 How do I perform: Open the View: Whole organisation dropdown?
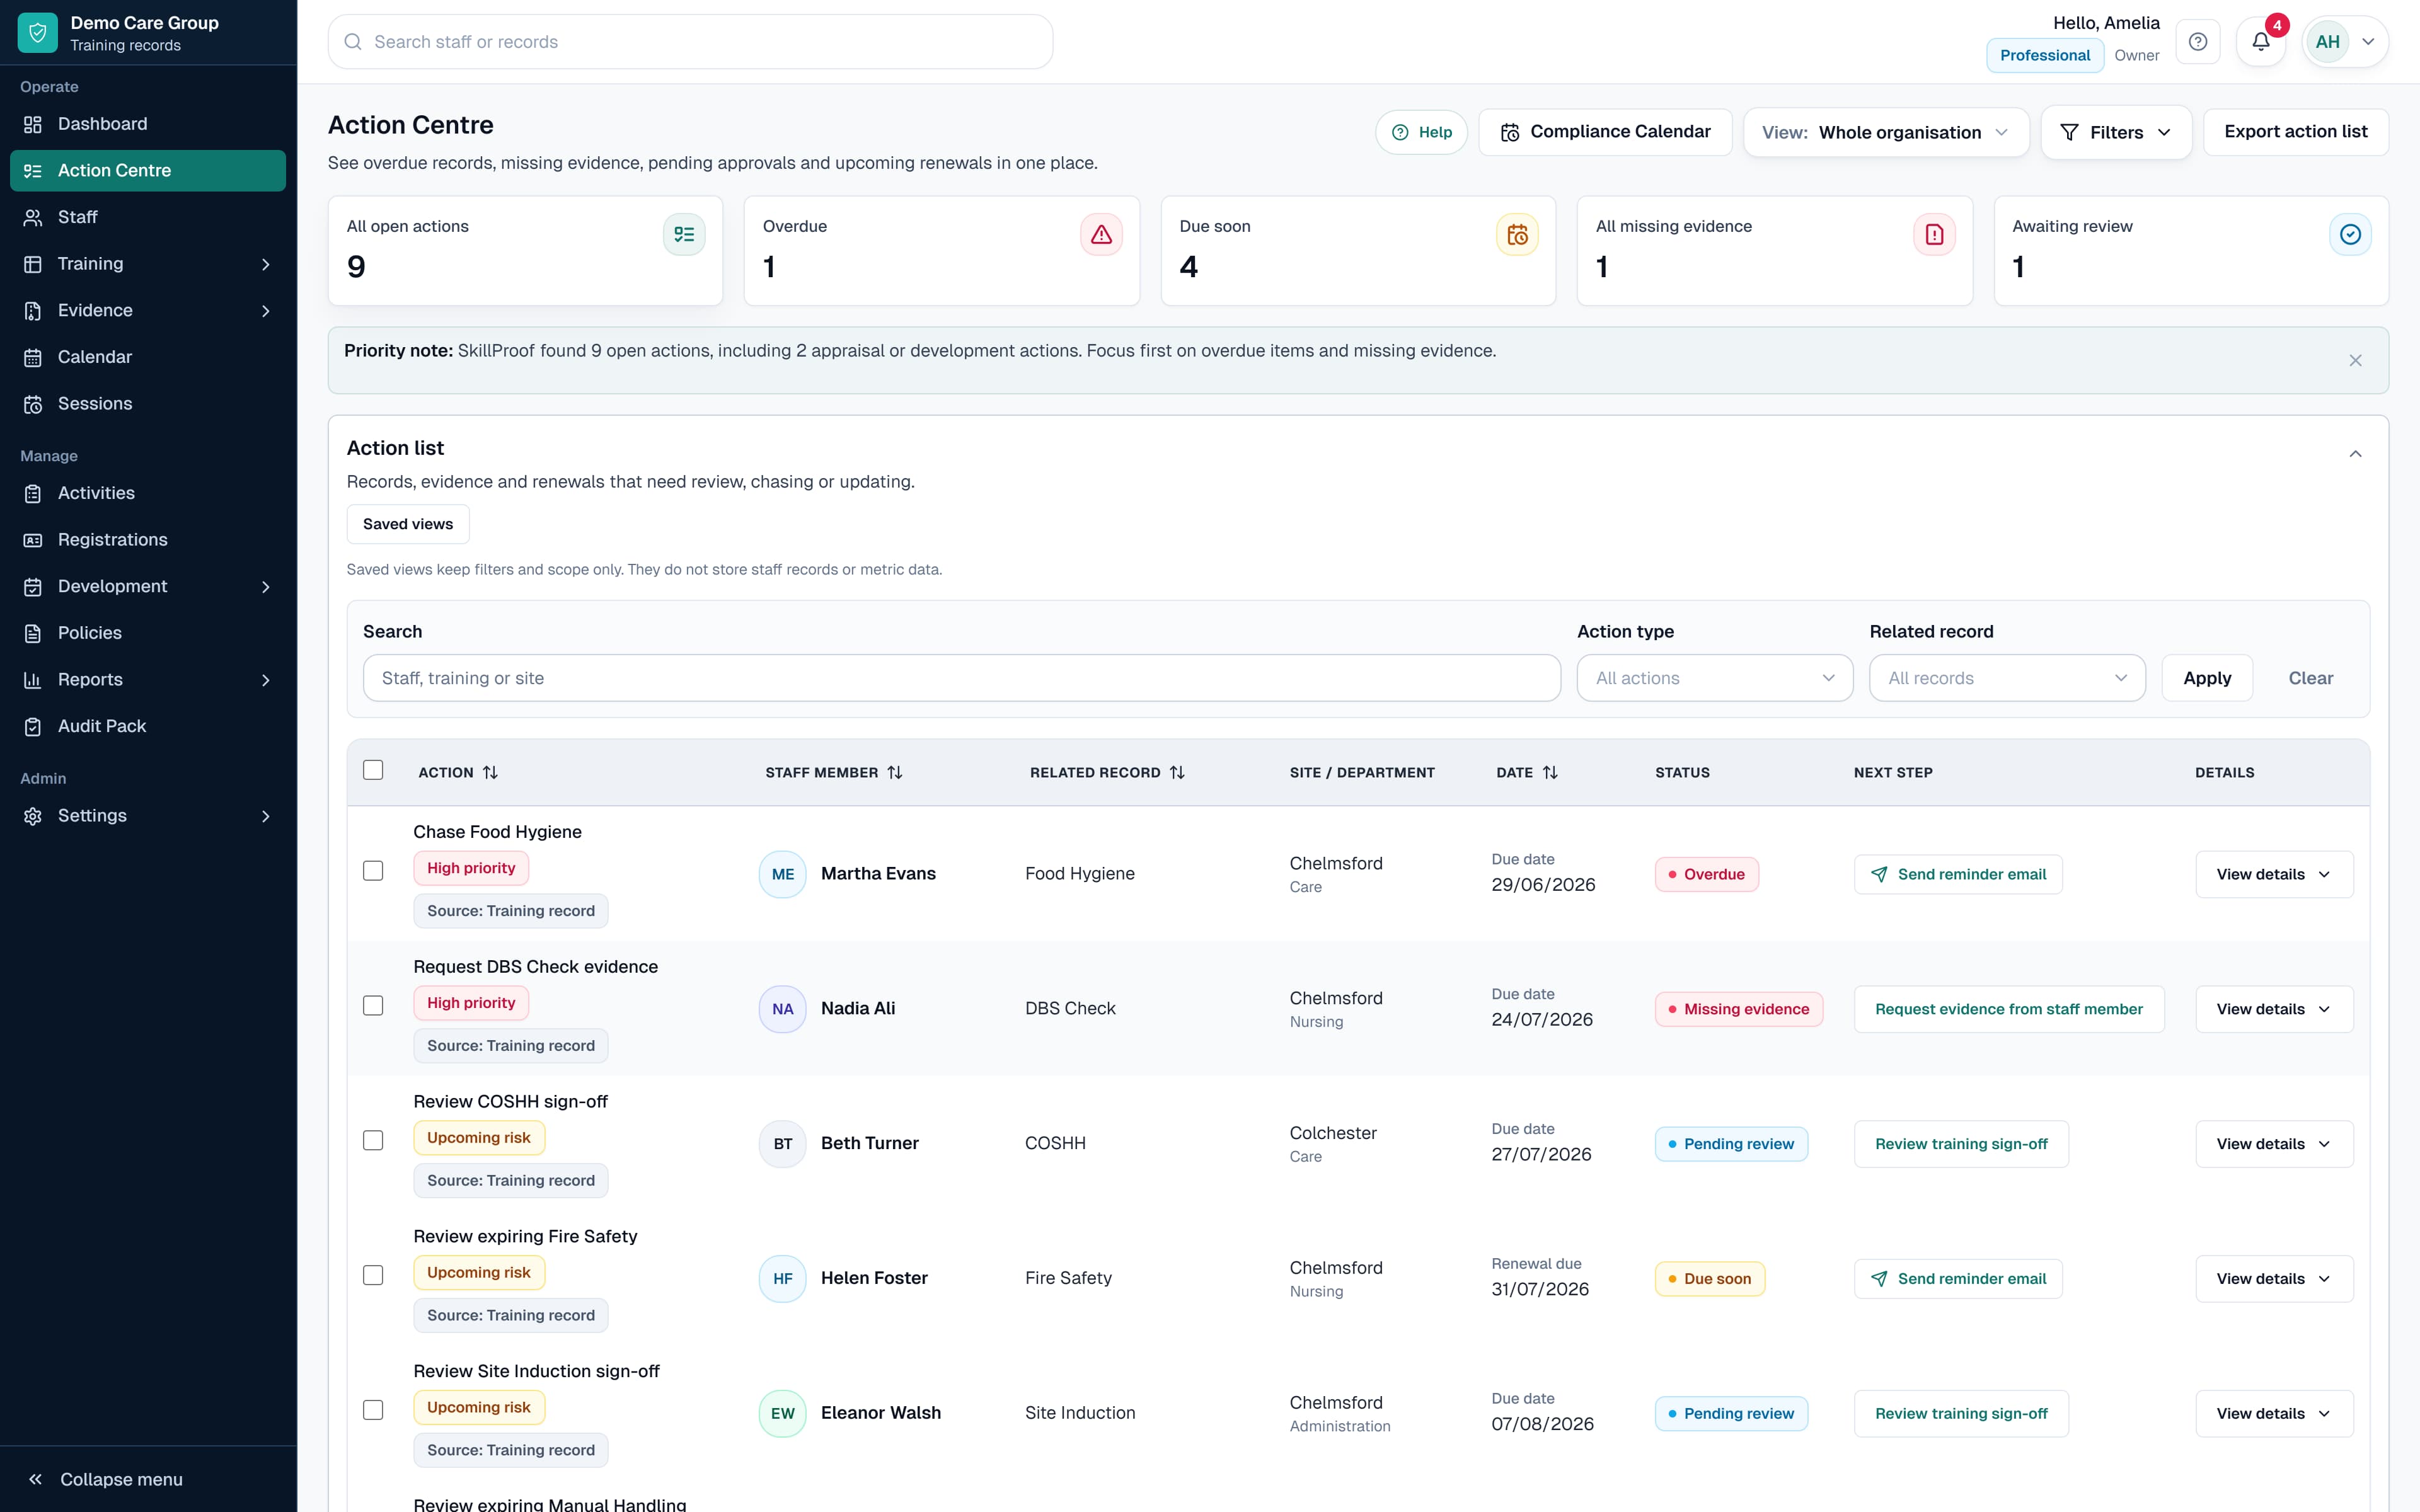click(1886, 132)
